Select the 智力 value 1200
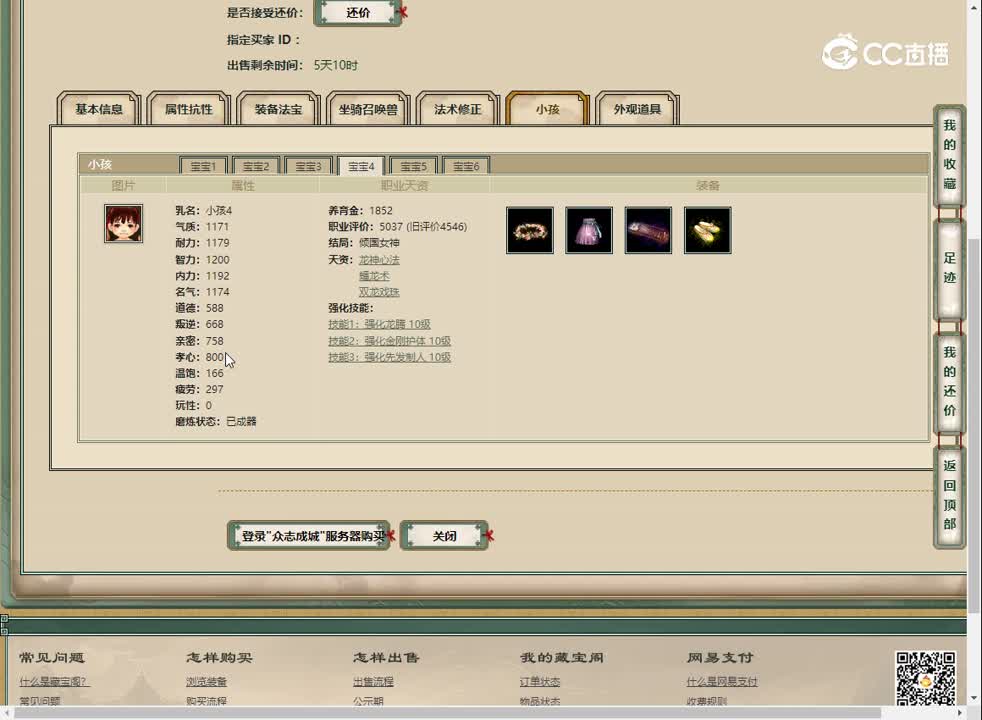This screenshot has height=720, width=982. (x=217, y=259)
